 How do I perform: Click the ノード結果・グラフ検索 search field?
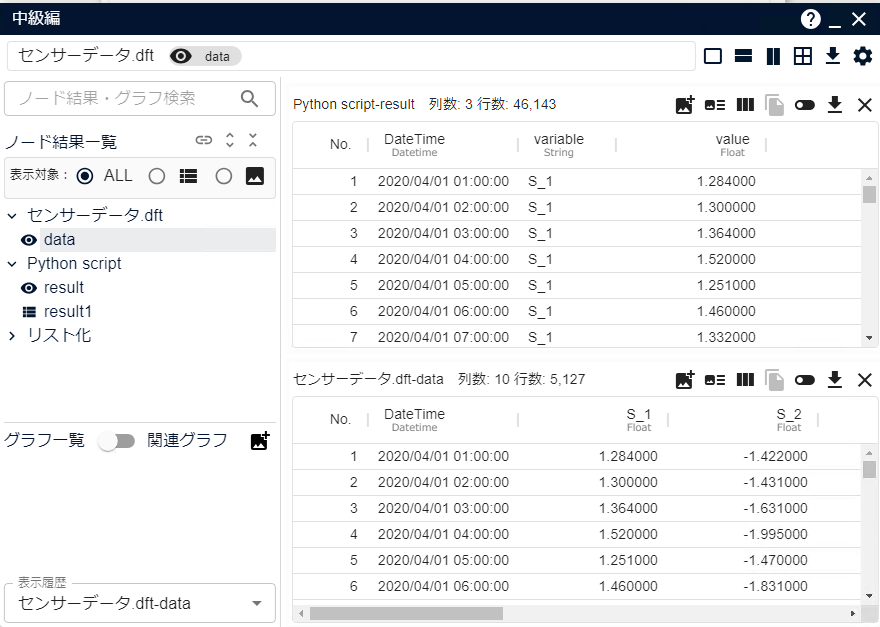(x=122, y=98)
